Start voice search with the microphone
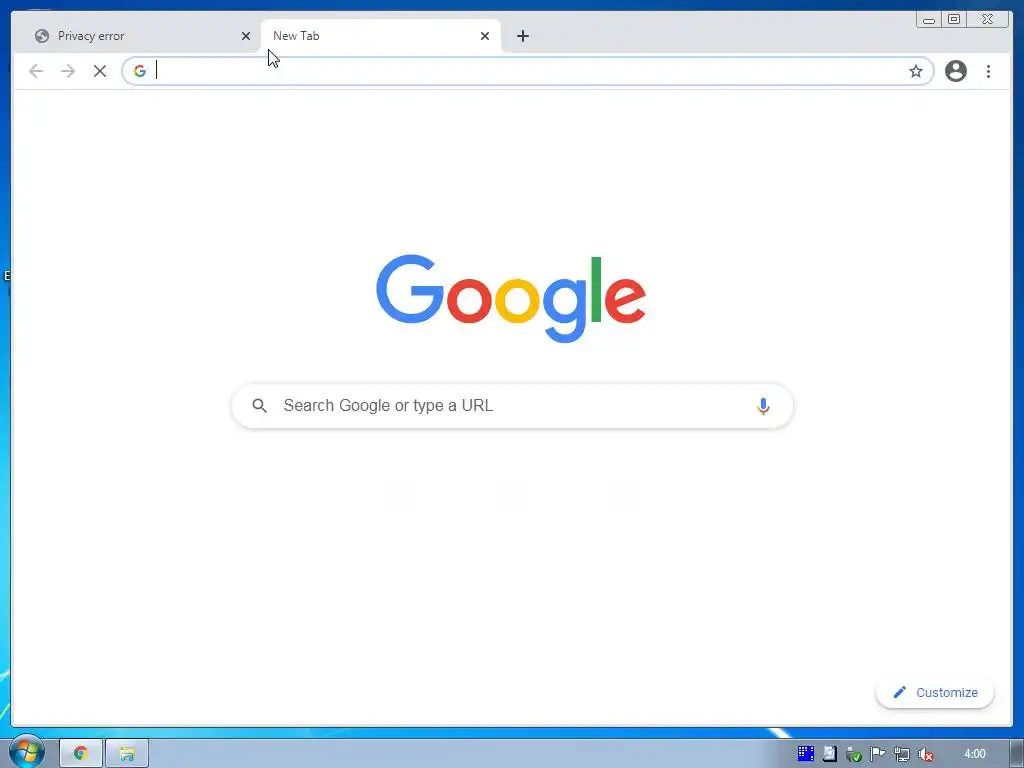This screenshot has width=1024, height=768. coord(763,406)
